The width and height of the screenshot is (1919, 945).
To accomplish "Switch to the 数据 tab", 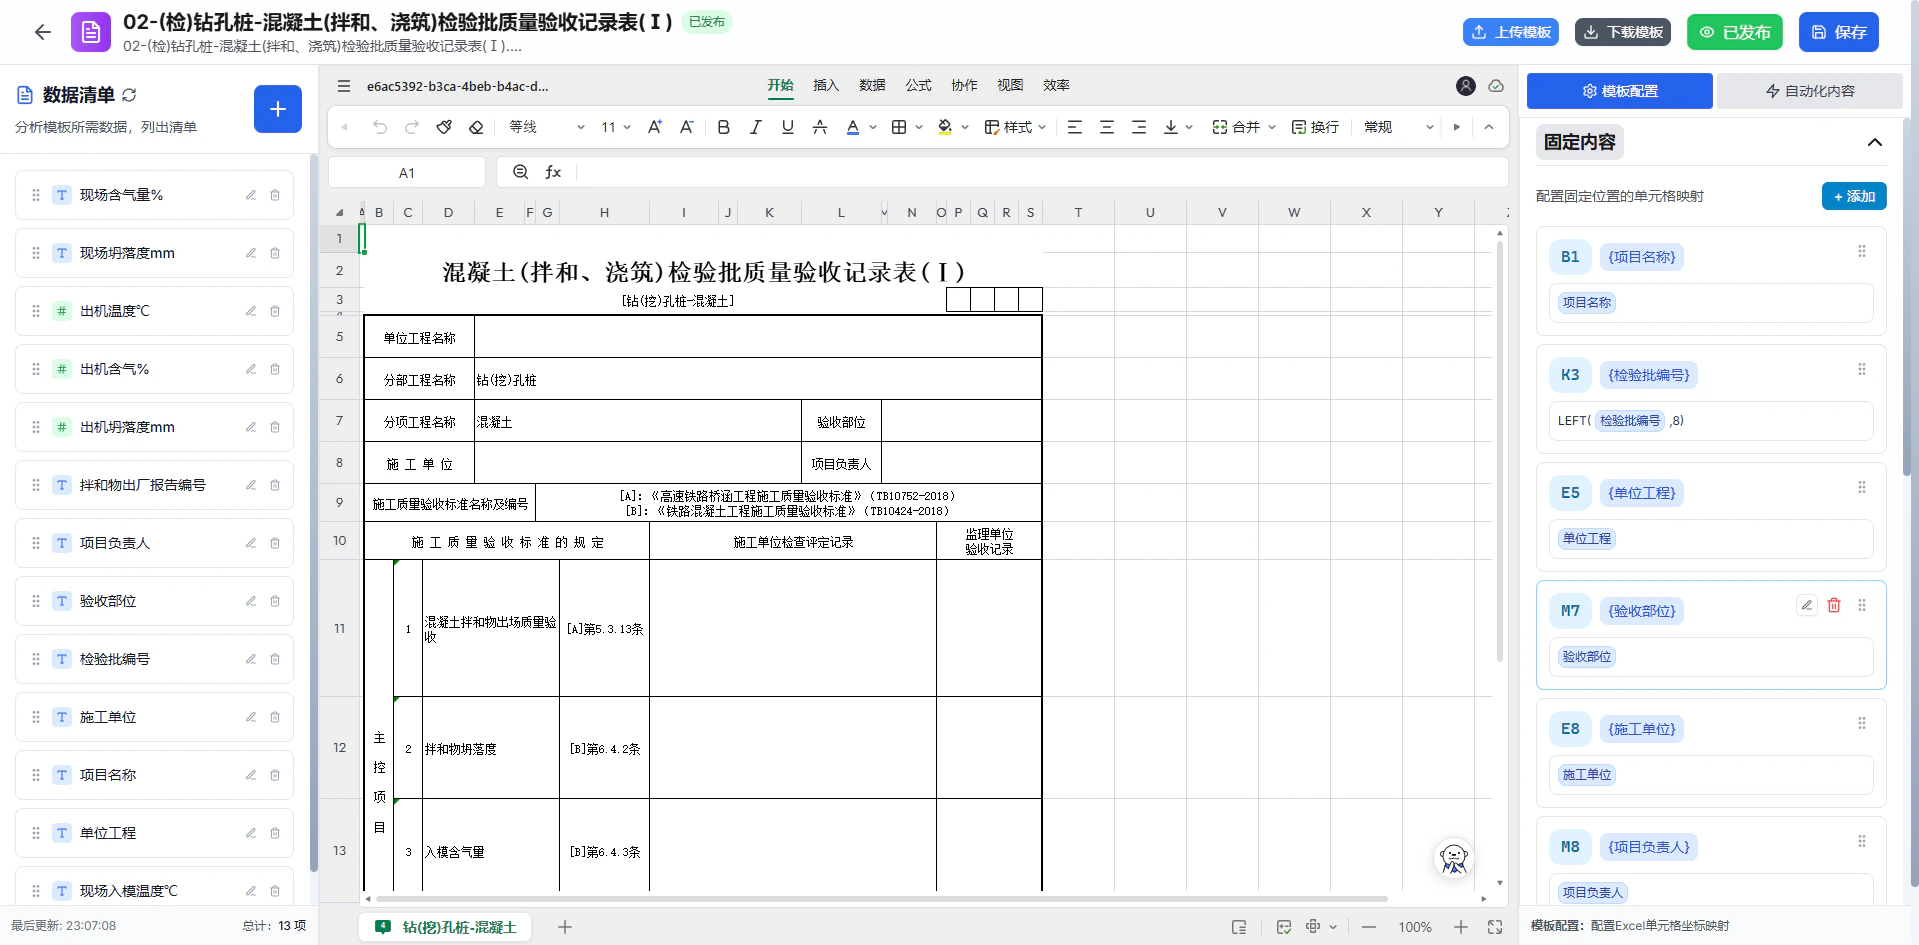I will coord(872,86).
